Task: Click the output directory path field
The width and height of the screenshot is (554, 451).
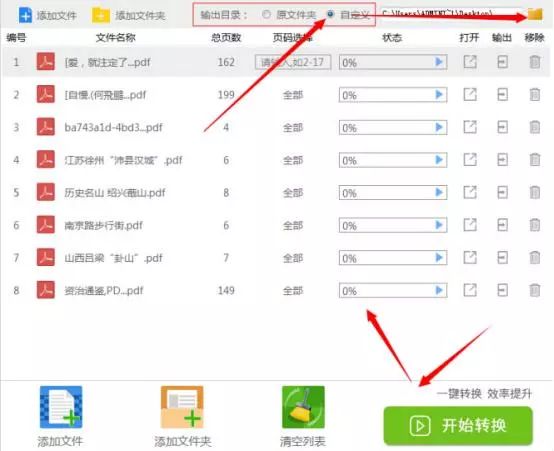Action: pos(452,14)
